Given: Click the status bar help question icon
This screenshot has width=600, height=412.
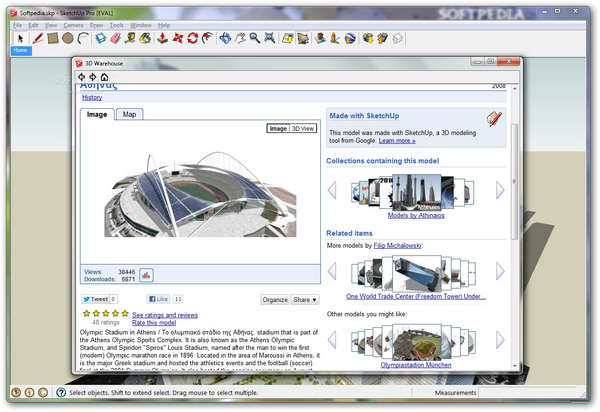Looking at the screenshot, I should (x=61, y=392).
